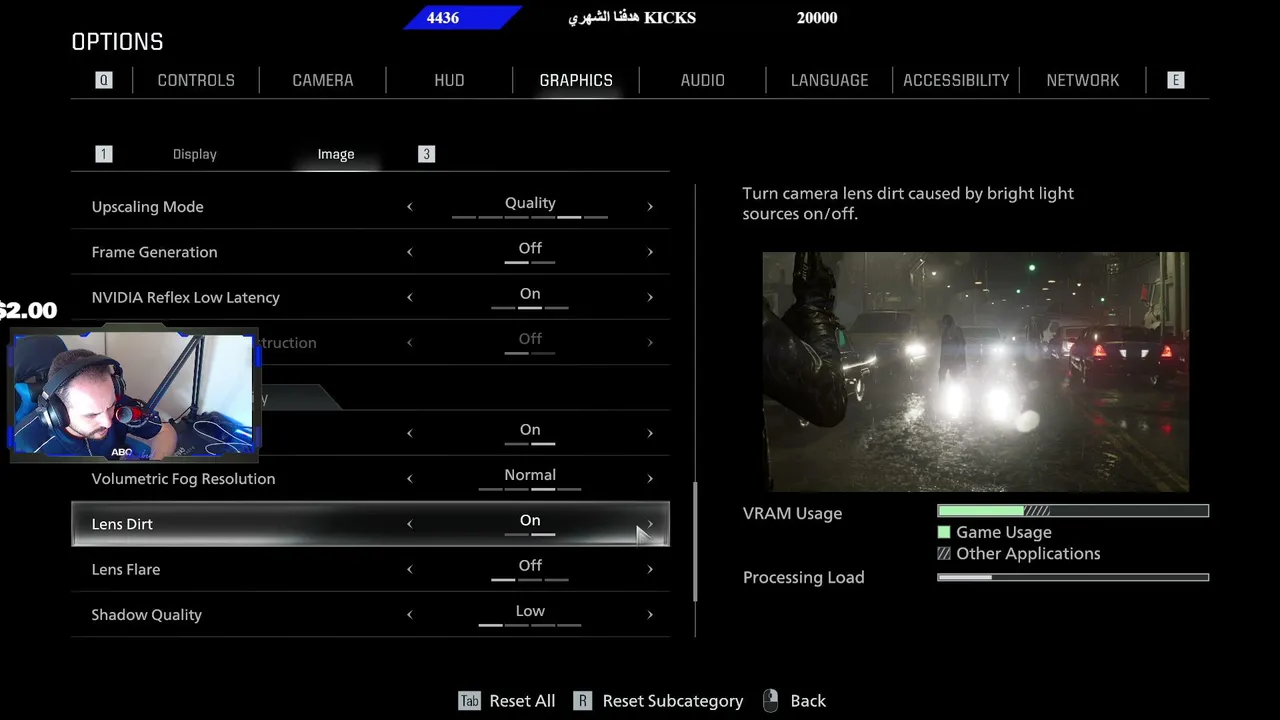This screenshot has width=1280, height=720.
Task: Switch to the Camera tab
Action: click(x=323, y=80)
